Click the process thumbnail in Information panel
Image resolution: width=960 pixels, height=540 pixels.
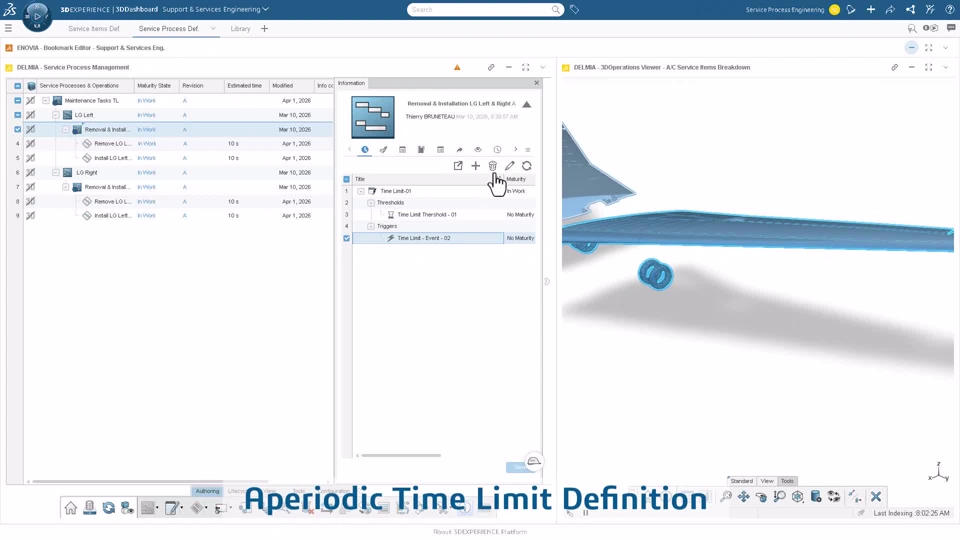[373, 118]
